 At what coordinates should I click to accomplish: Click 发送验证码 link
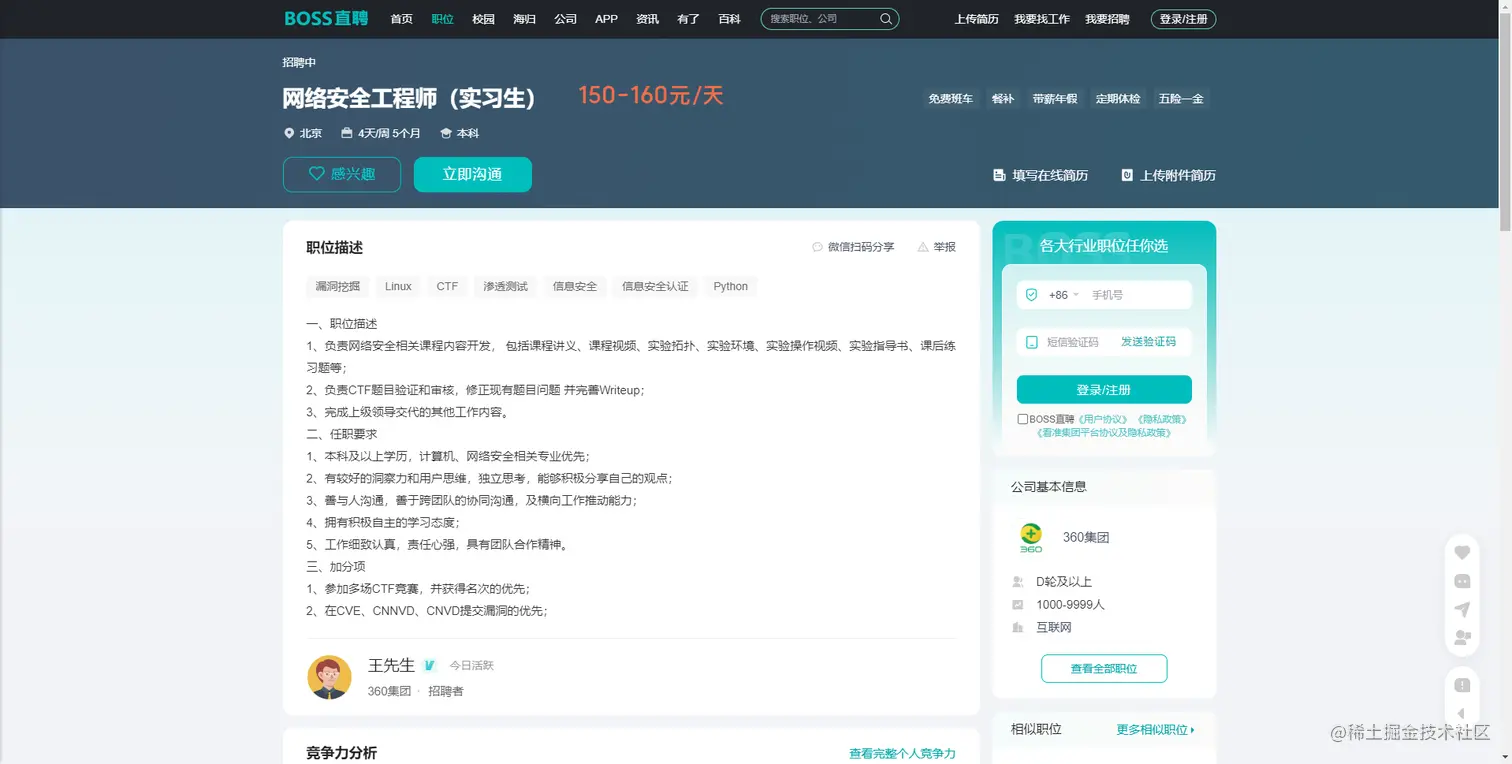[1148, 342]
